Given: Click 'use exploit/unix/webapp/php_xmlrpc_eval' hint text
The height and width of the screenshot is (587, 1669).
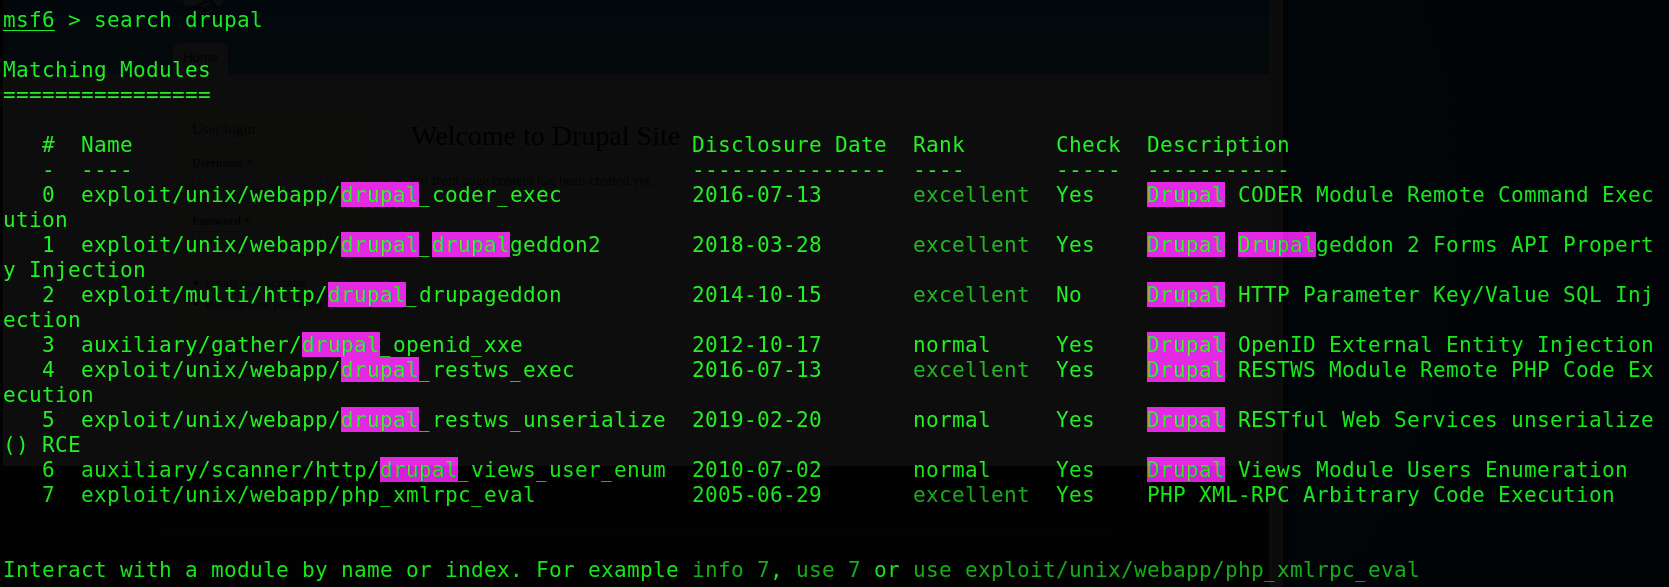Looking at the screenshot, I should tap(1166, 570).
